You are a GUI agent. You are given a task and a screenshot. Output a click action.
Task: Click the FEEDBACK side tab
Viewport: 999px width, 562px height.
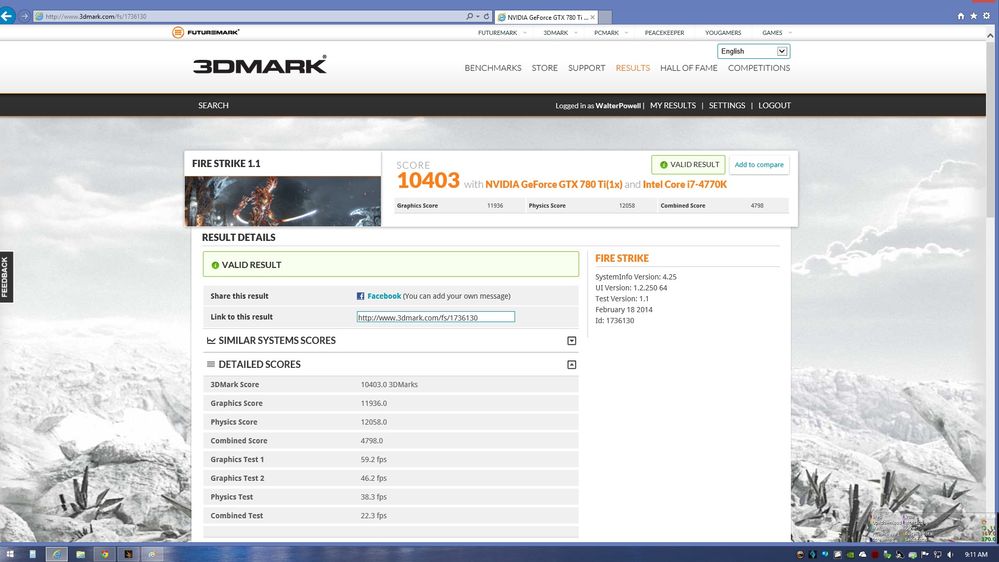(6, 277)
